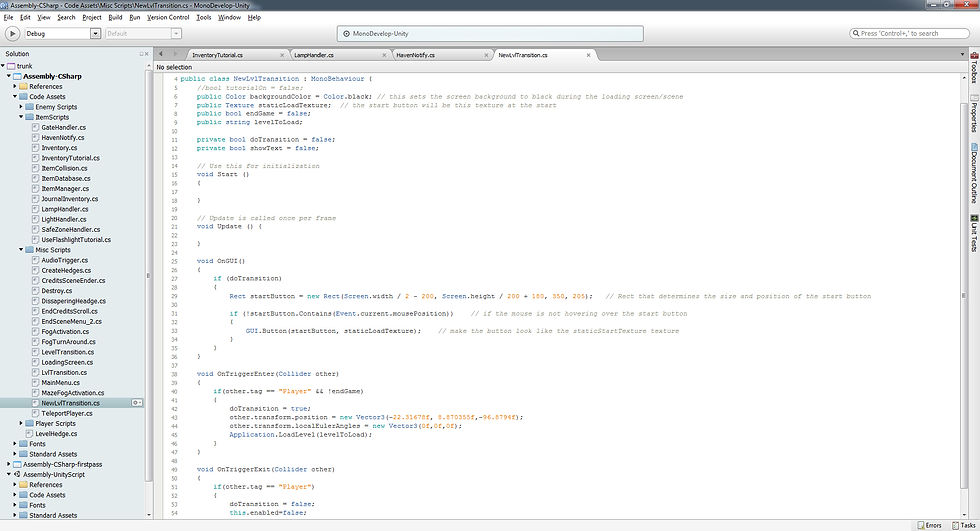Show the Errors pad

click(929, 525)
